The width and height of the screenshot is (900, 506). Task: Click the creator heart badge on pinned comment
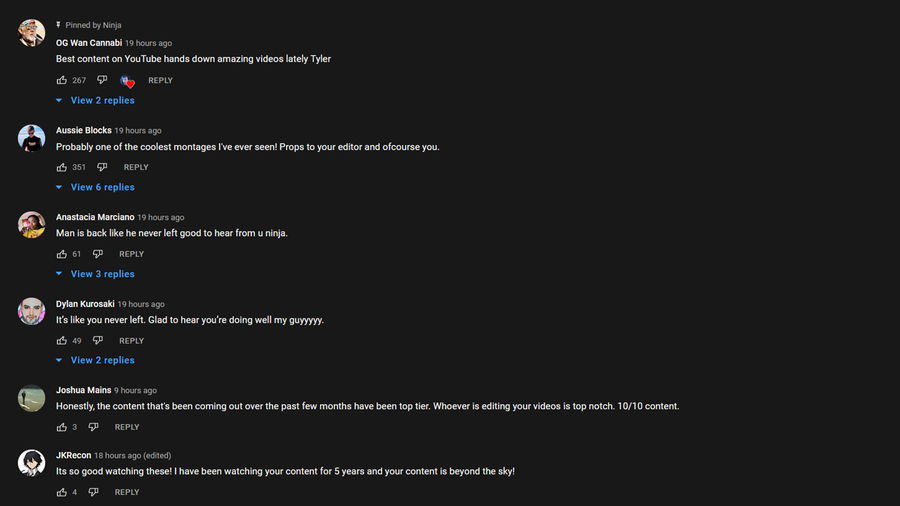point(127,81)
